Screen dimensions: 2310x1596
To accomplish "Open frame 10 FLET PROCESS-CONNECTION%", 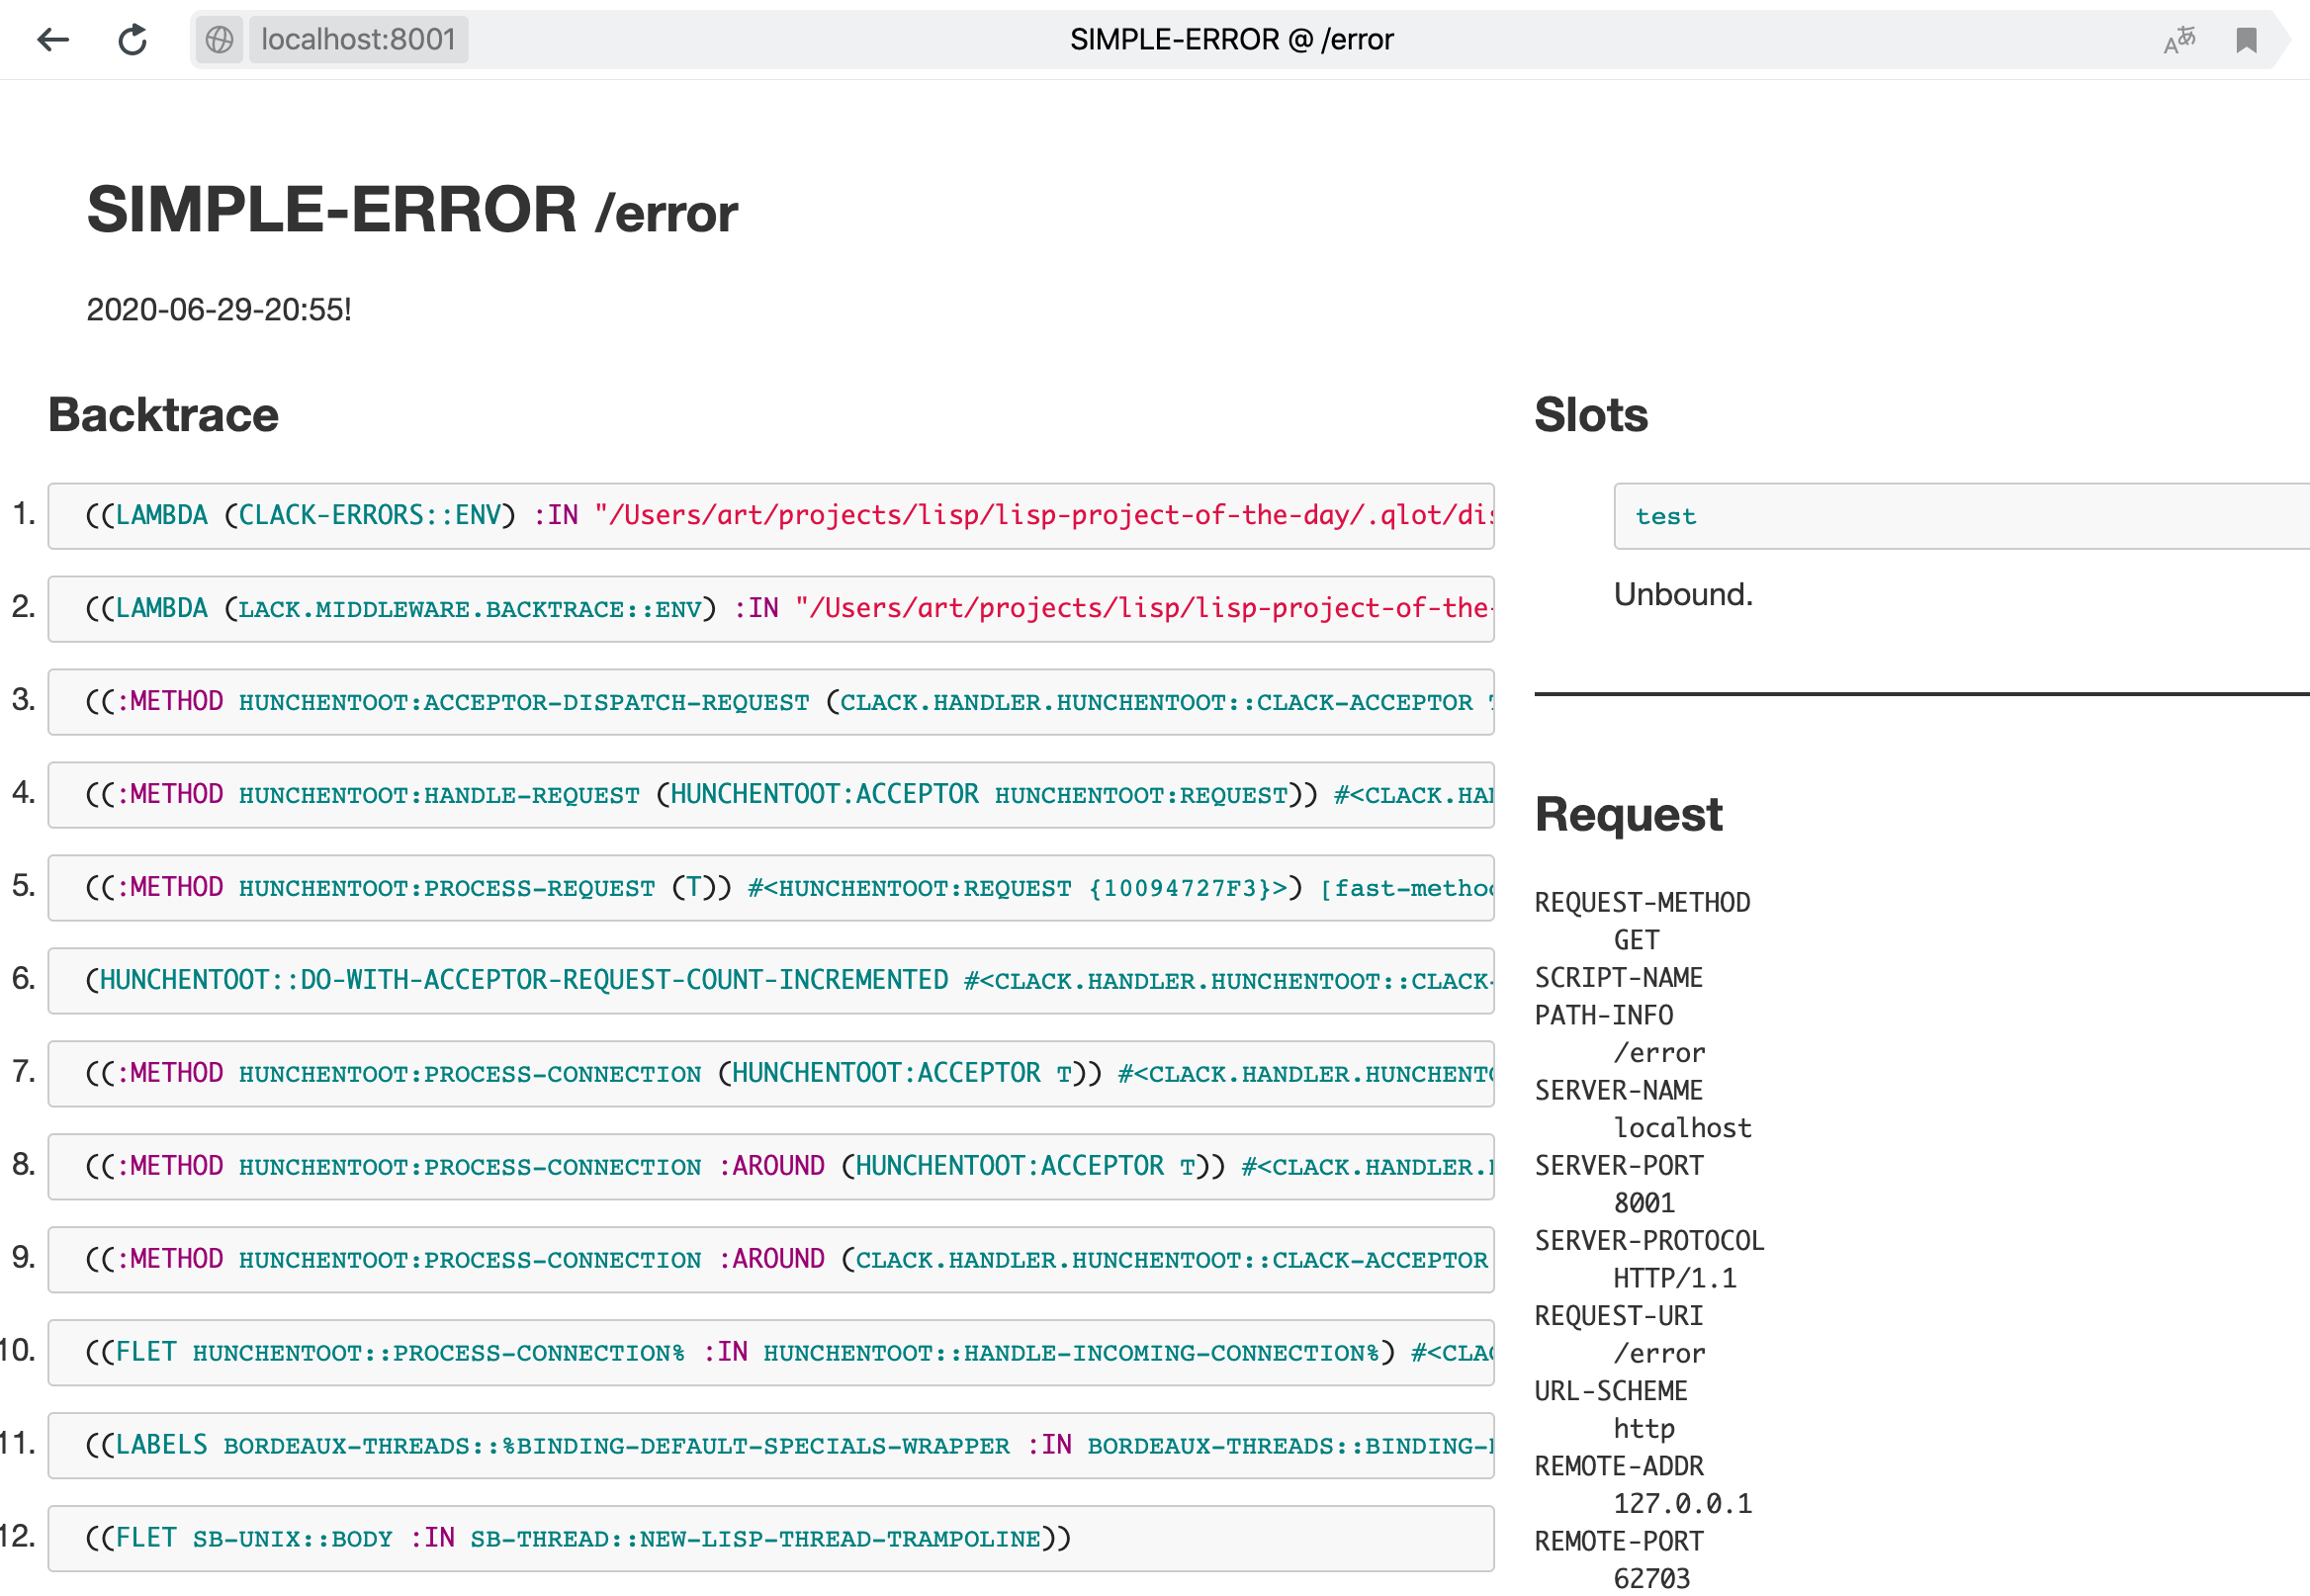I will click(x=771, y=1353).
